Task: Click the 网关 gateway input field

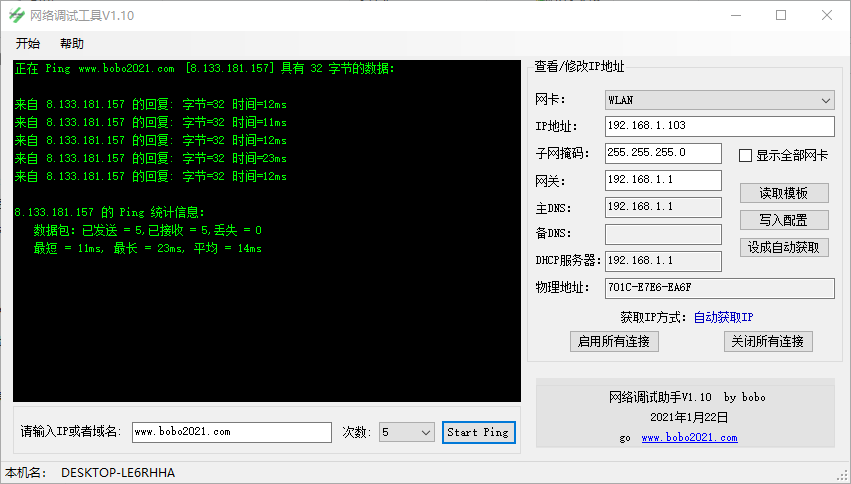Action: (x=663, y=180)
